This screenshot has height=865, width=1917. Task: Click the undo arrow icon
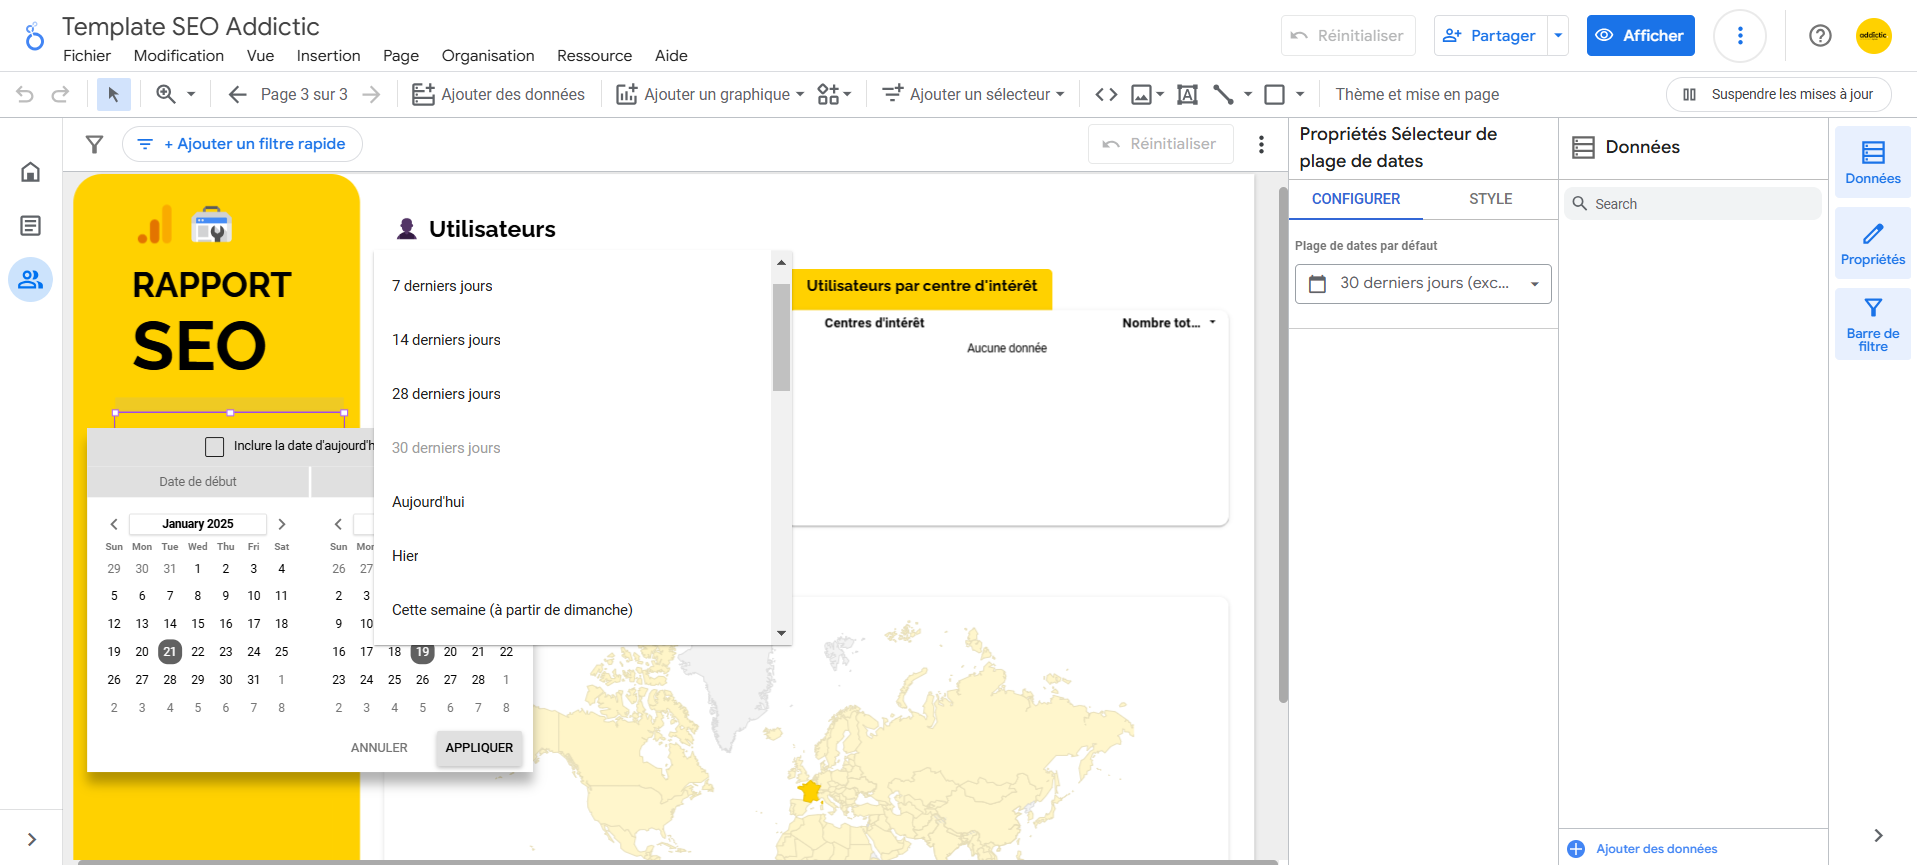click(x=25, y=94)
